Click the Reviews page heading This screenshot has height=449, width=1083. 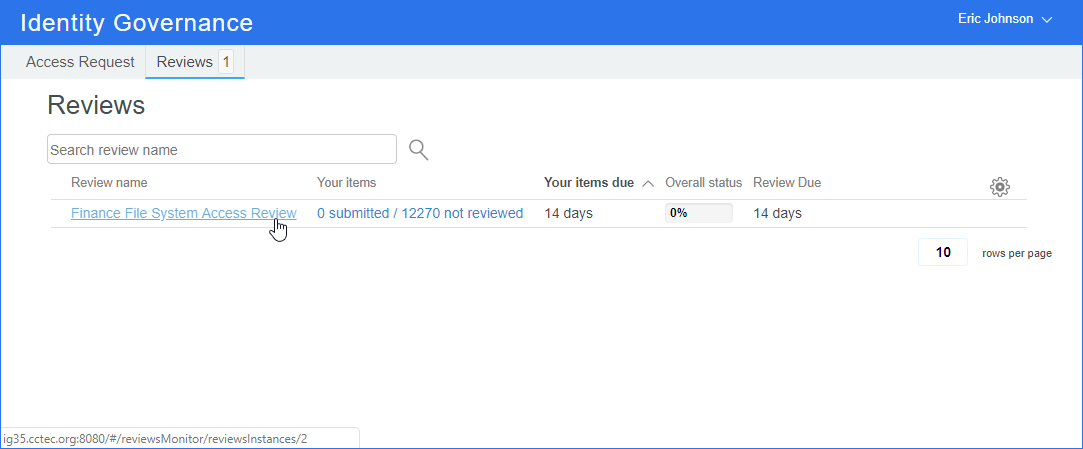[96, 105]
